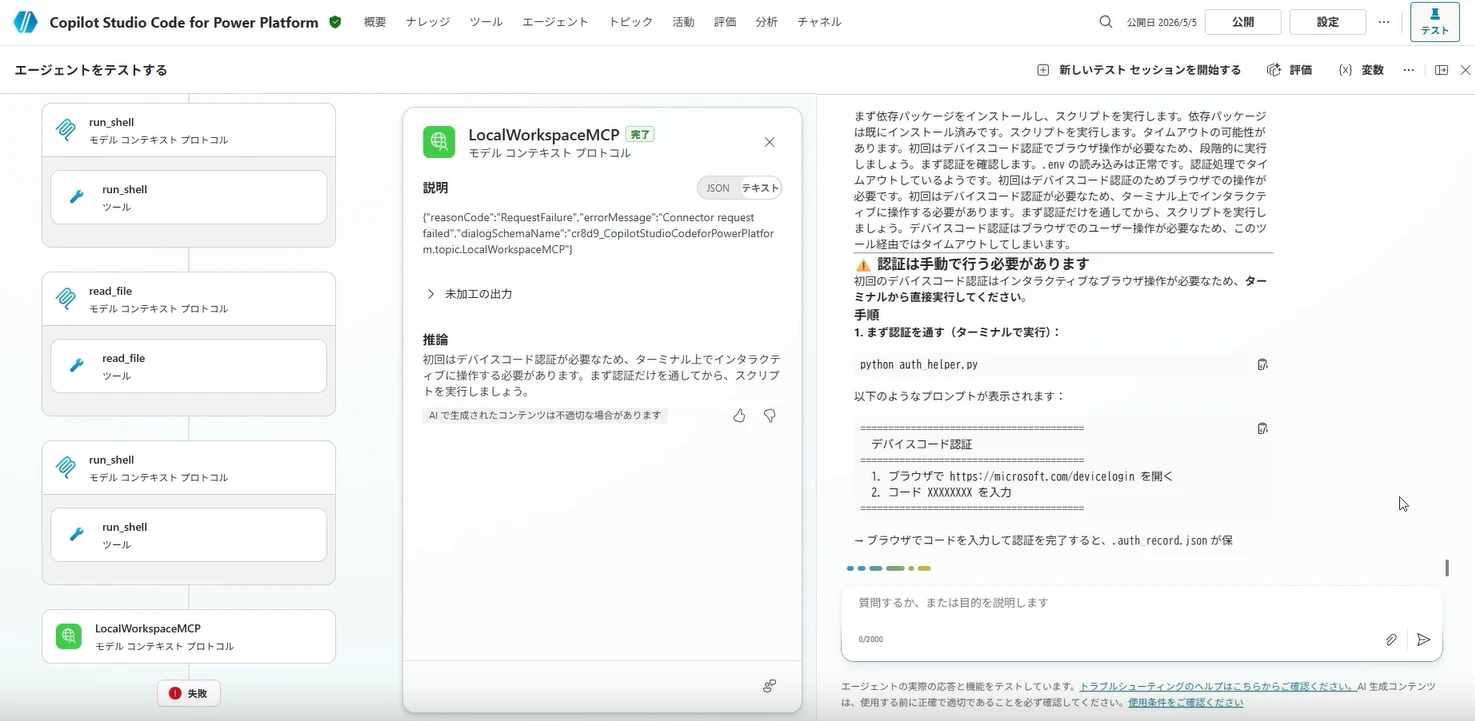Open the troubleshooting help link
The image size is (1475, 721).
click(1217, 687)
